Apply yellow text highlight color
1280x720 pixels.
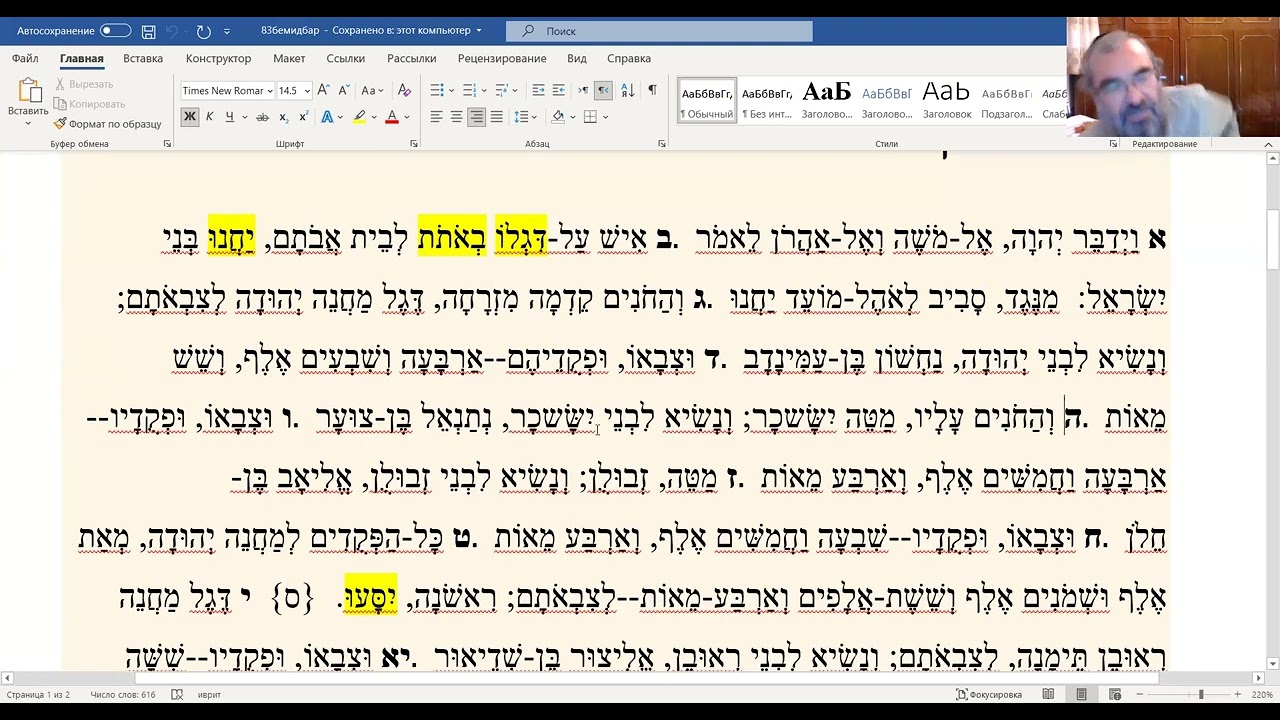359,117
